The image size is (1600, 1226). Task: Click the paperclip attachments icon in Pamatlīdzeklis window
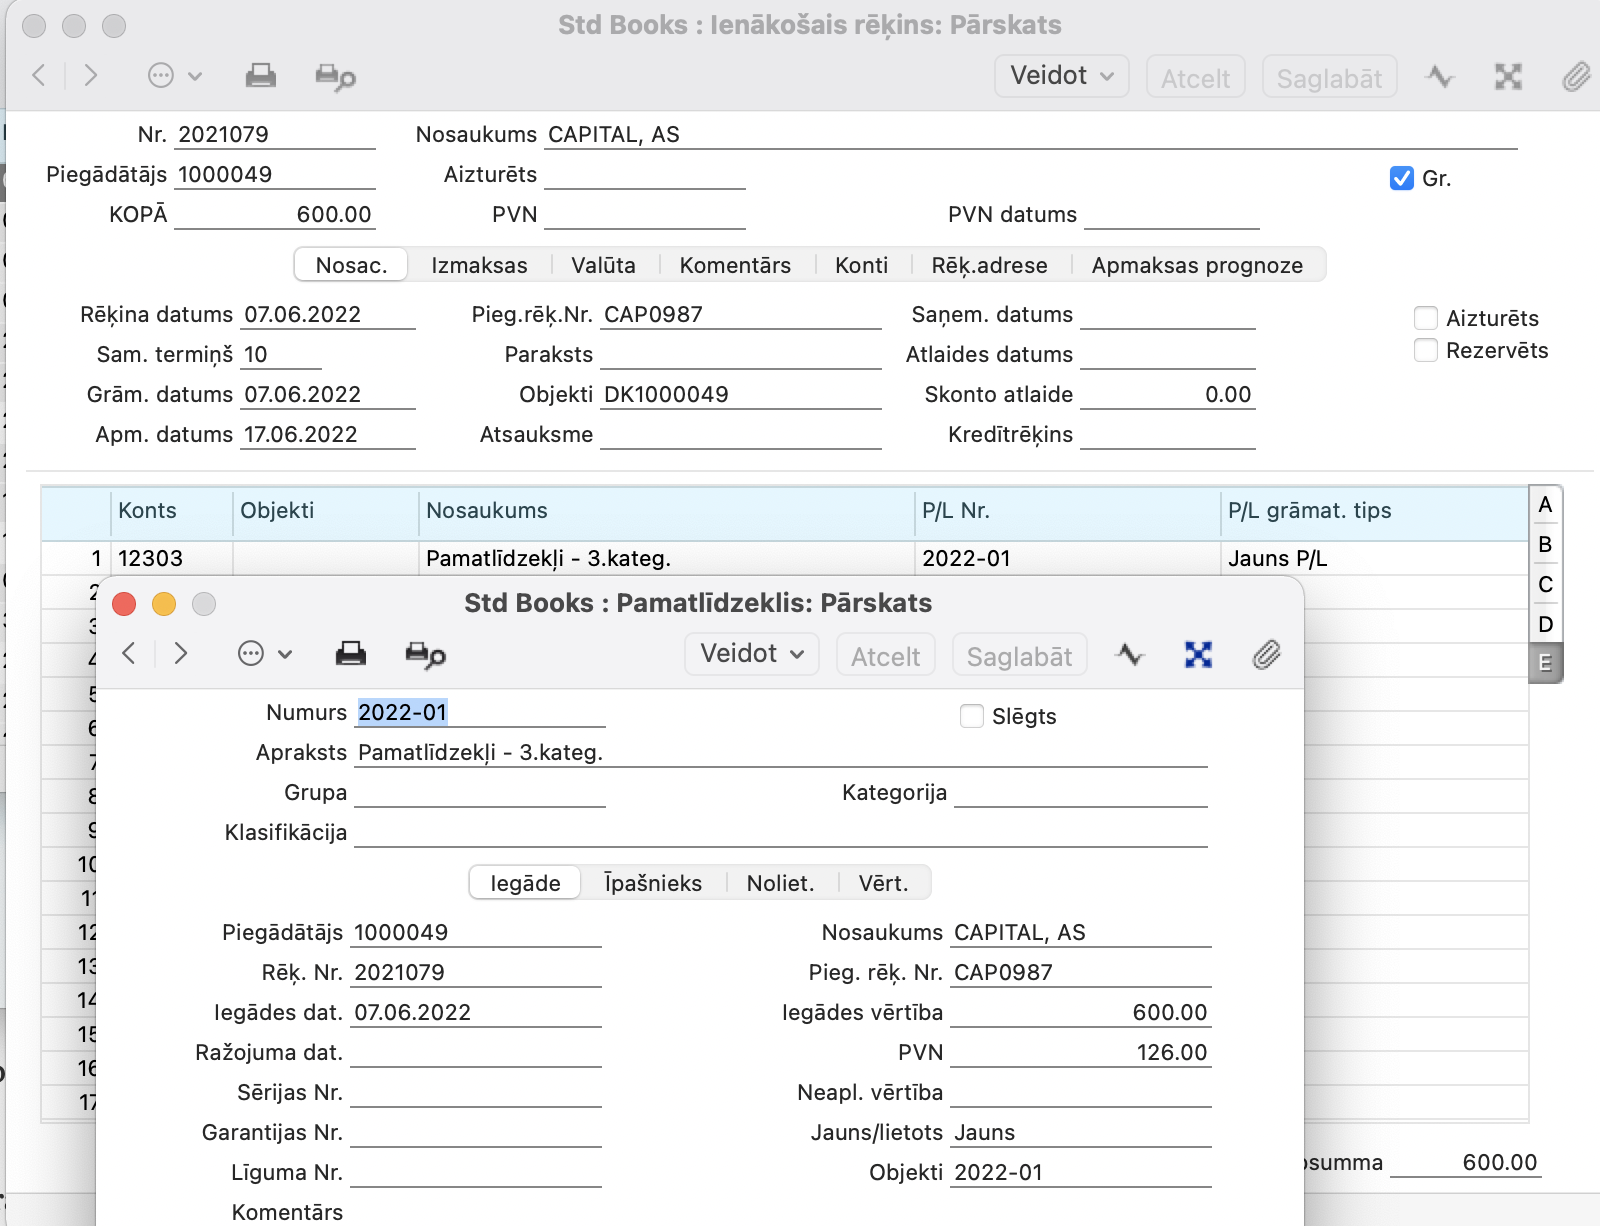pyautogui.click(x=1266, y=655)
